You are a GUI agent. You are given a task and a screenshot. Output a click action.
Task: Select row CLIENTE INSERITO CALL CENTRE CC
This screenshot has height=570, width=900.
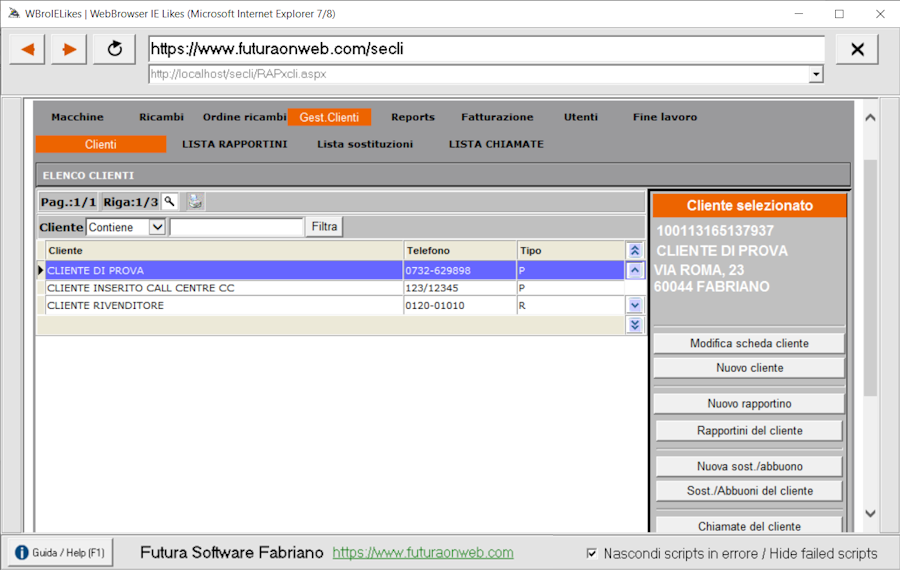(x=335, y=288)
